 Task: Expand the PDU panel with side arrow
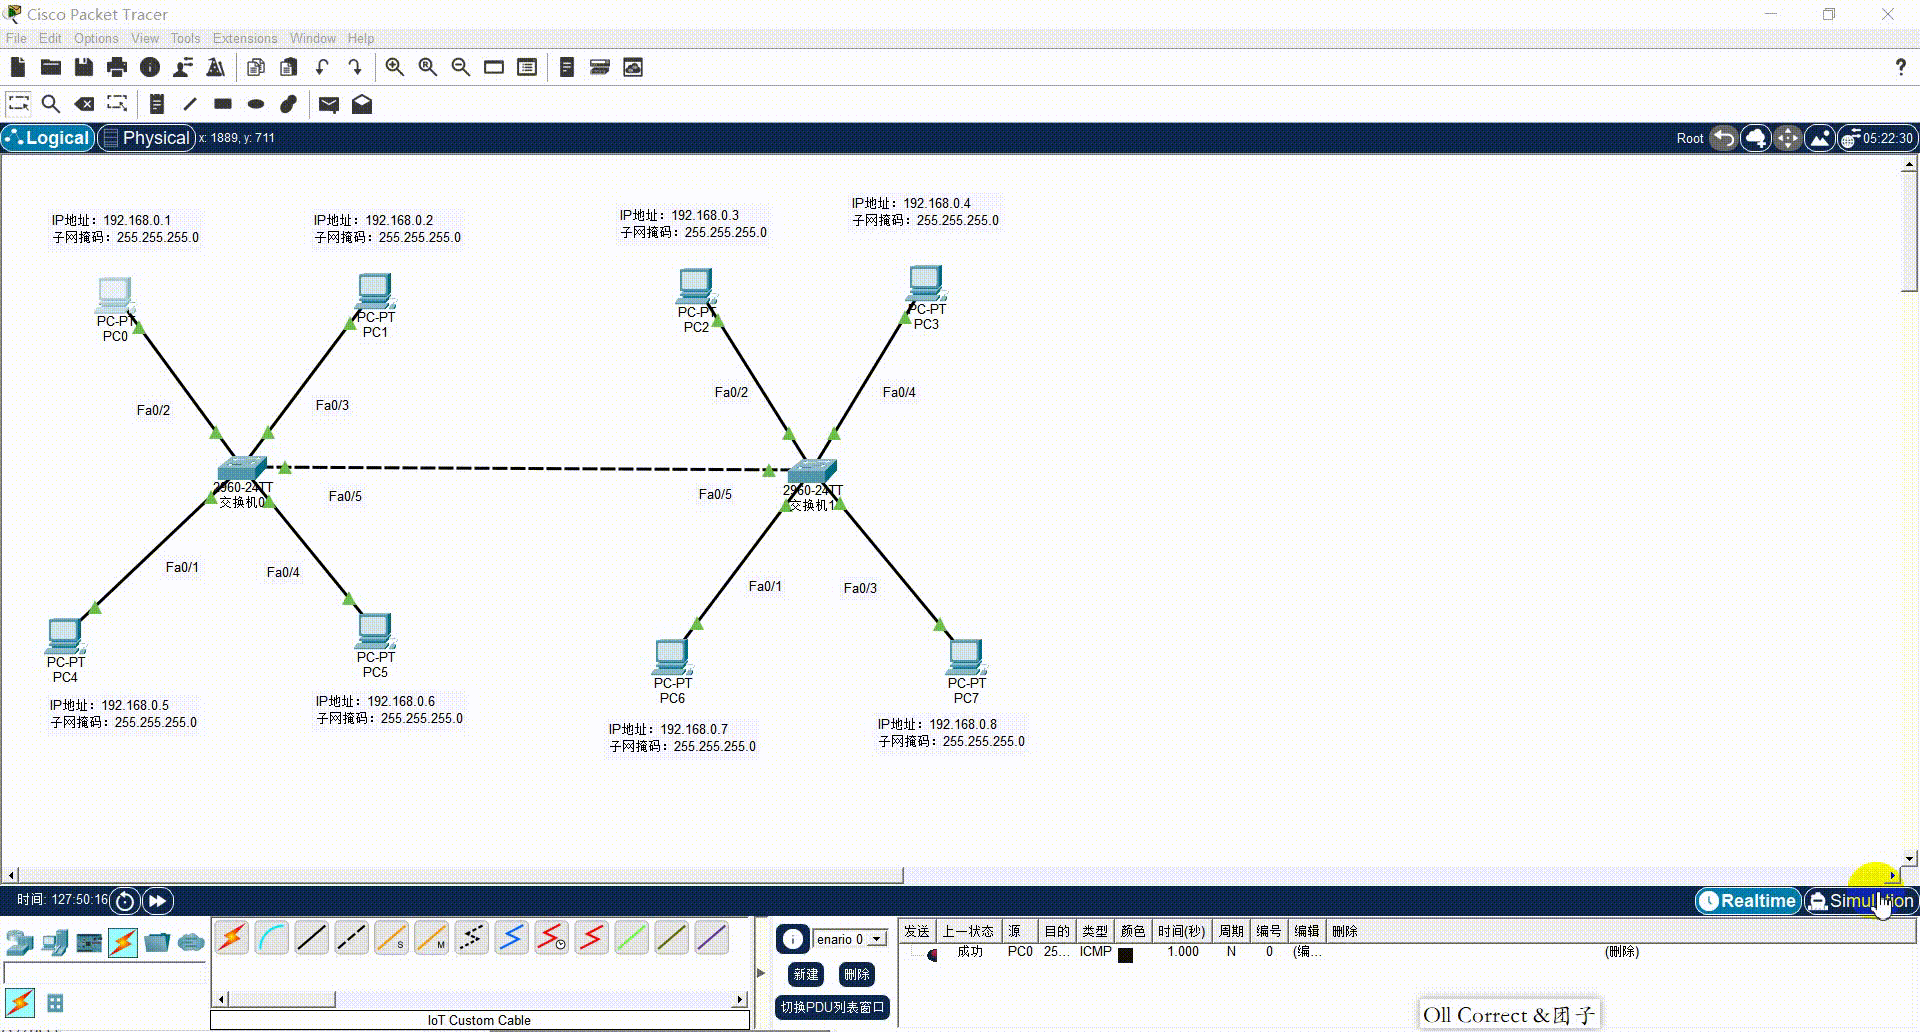click(761, 972)
